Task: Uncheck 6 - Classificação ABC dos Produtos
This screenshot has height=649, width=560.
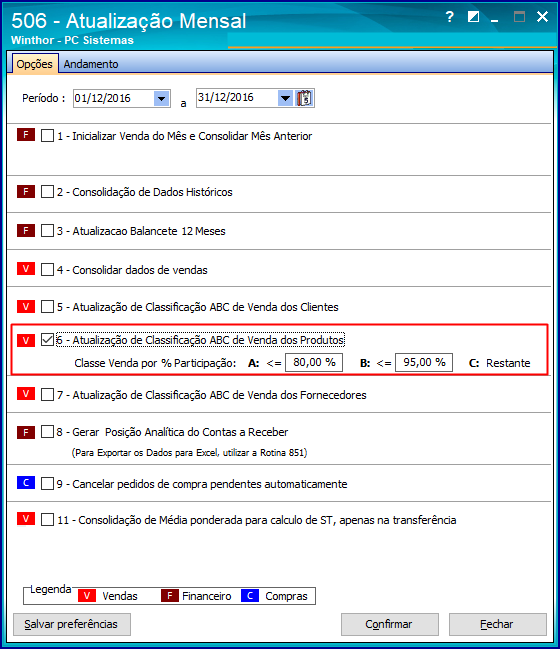Action: tap(48, 340)
